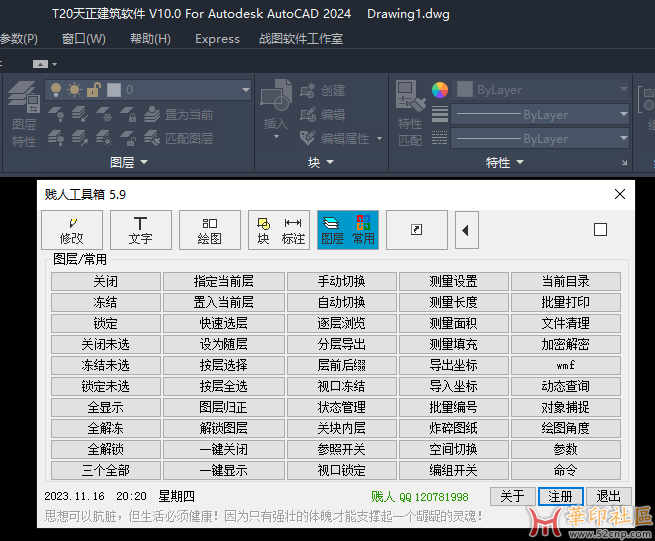
Task: Click the 贱人 QQ 120781998 text
Action: [x=419, y=497]
